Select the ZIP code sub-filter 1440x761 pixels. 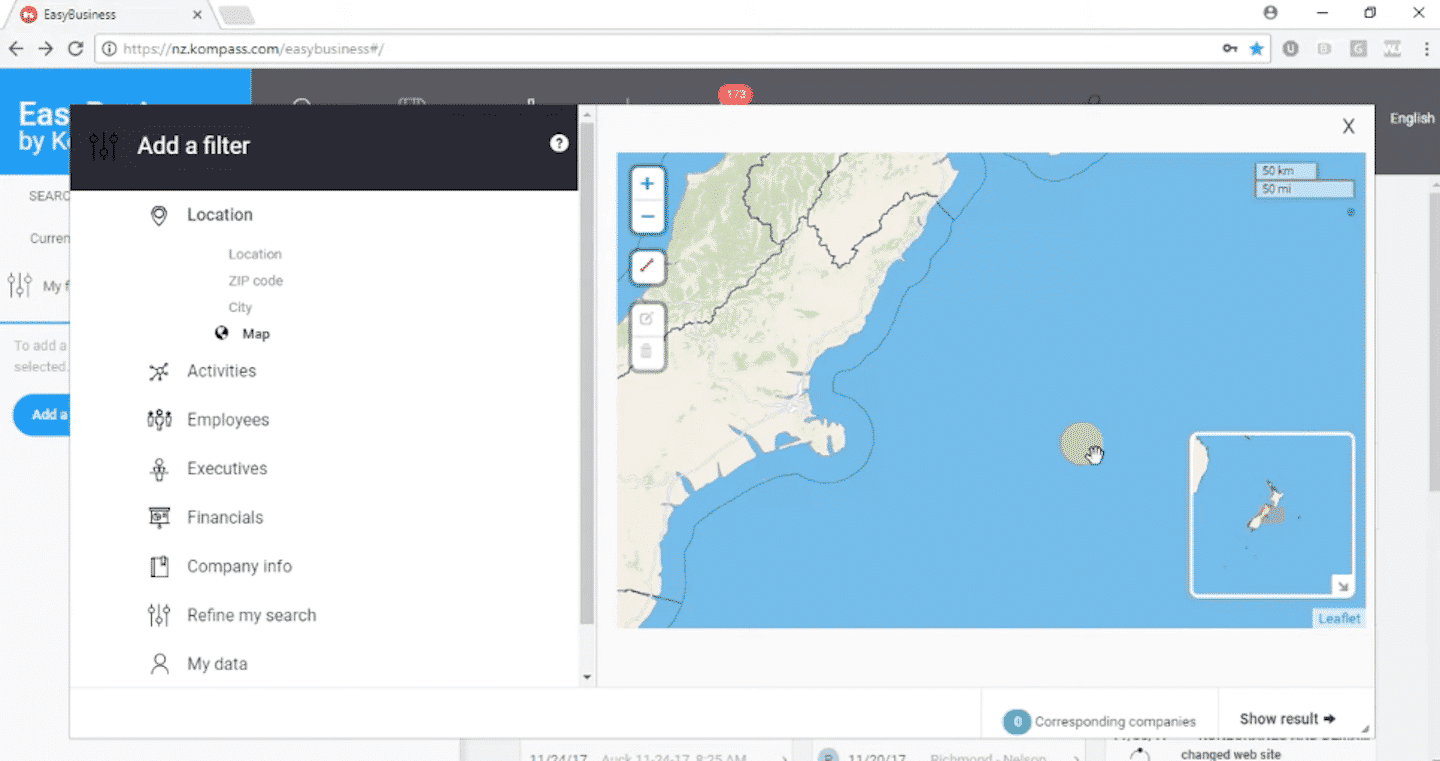click(255, 281)
